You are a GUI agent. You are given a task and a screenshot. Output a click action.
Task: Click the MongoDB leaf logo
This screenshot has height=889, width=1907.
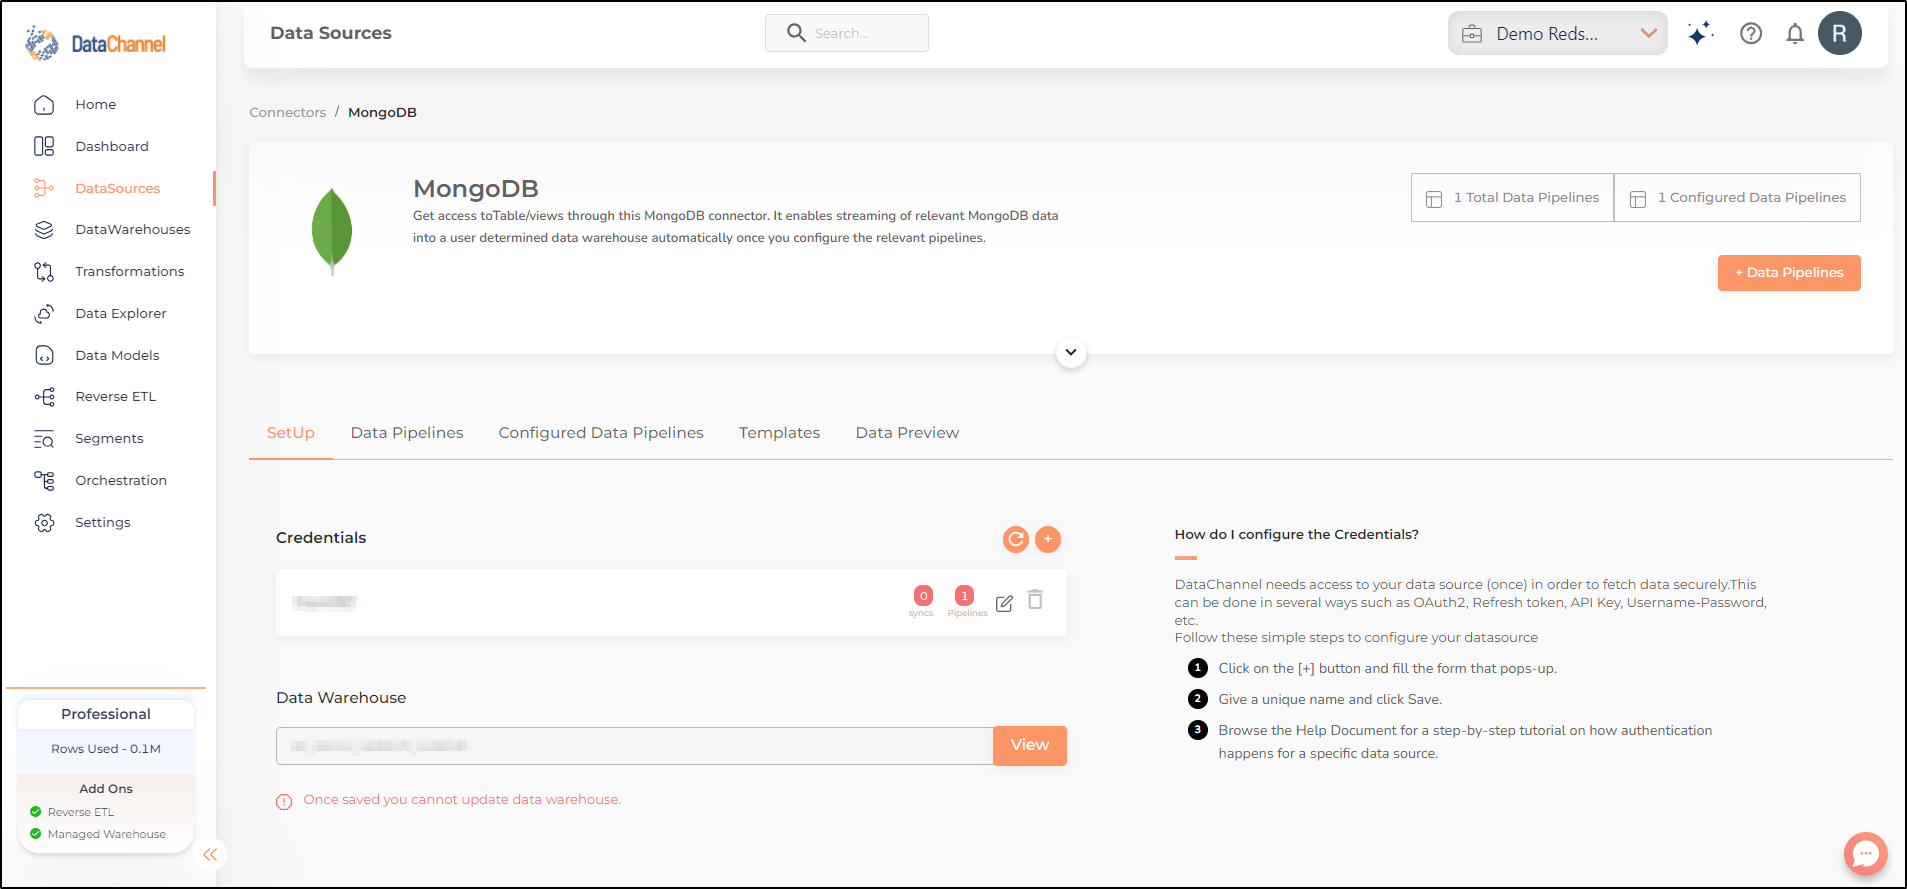(332, 231)
